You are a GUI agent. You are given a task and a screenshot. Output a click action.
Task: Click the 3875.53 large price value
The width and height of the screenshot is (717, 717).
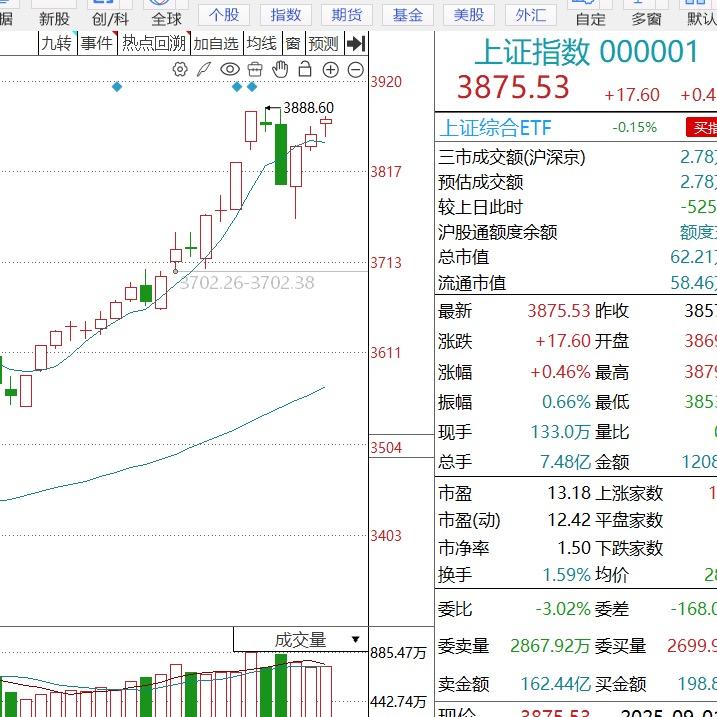coord(513,87)
